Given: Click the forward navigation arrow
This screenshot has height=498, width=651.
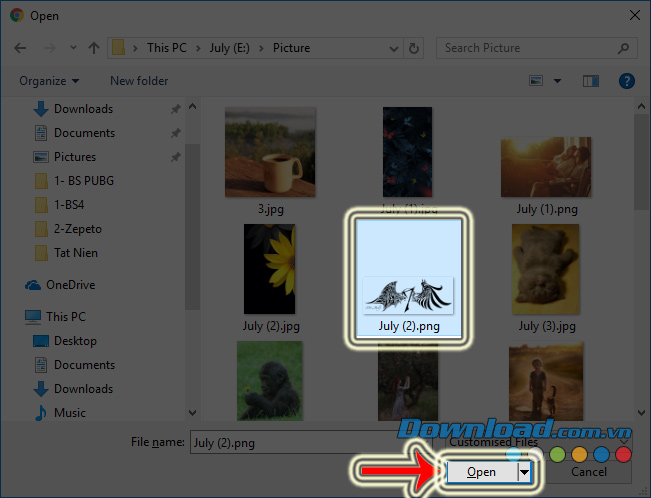Looking at the screenshot, I should click(50, 48).
